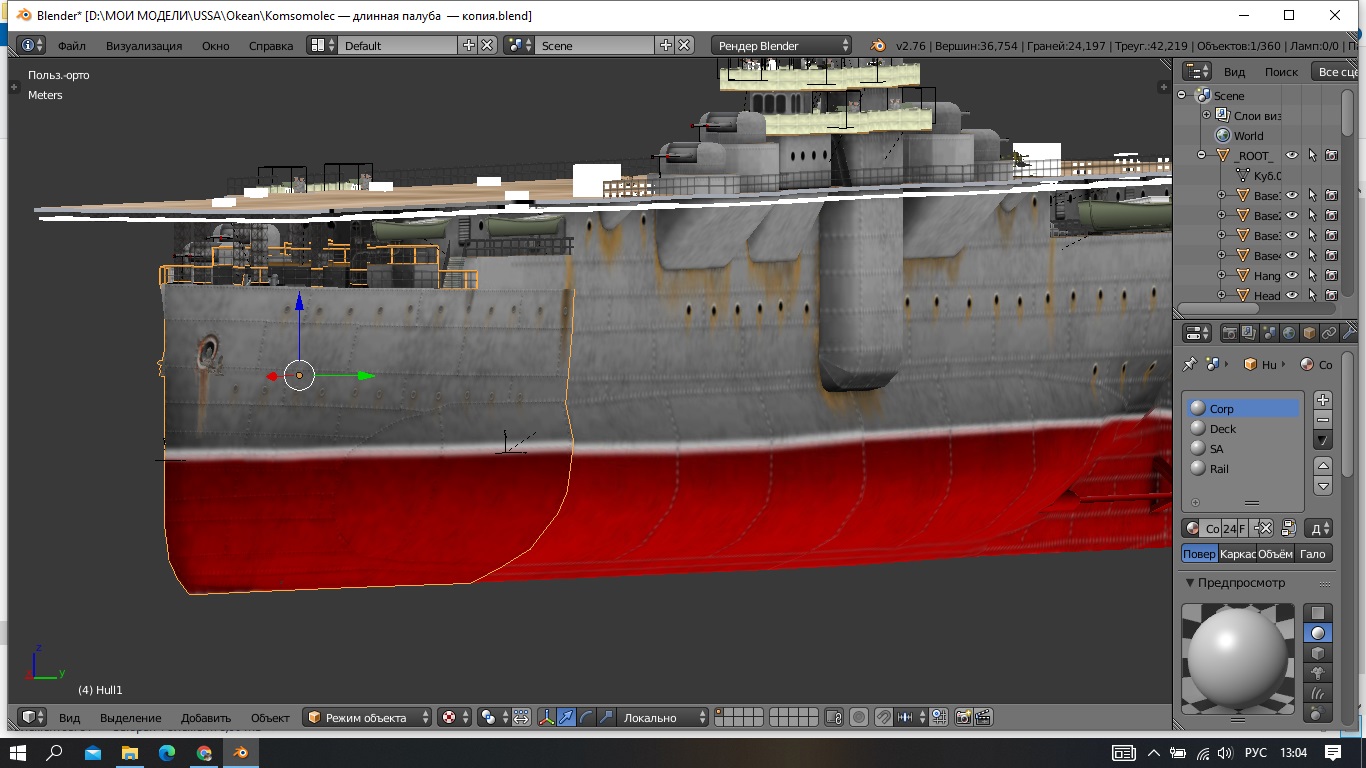The image size is (1366, 768).
Task: Add a new material slot with plus
Action: pyautogui.click(x=1323, y=400)
